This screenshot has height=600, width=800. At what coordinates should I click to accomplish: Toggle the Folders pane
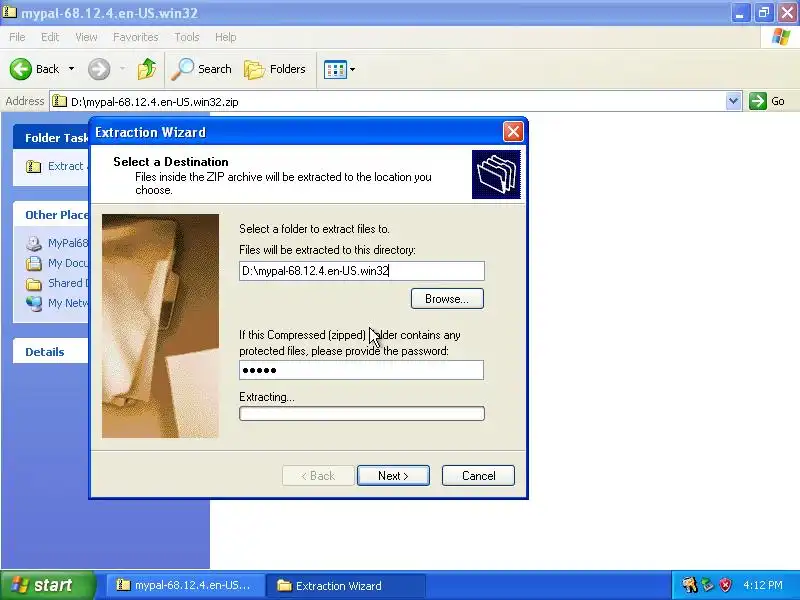(x=275, y=69)
